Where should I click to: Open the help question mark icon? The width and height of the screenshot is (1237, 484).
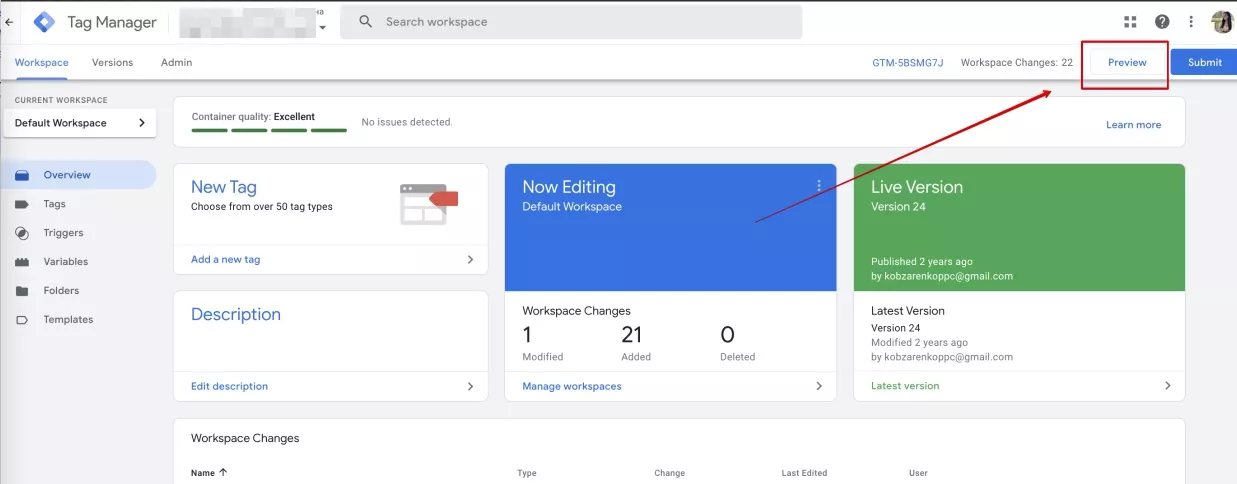point(1162,21)
